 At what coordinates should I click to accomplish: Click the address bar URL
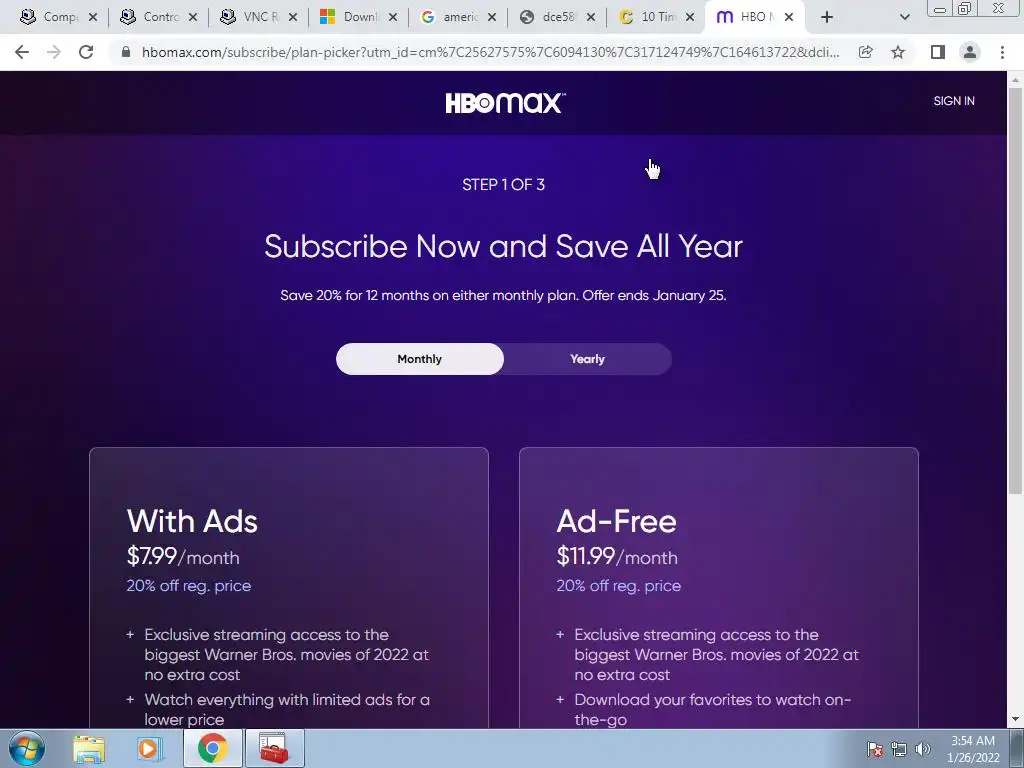[x=490, y=52]
